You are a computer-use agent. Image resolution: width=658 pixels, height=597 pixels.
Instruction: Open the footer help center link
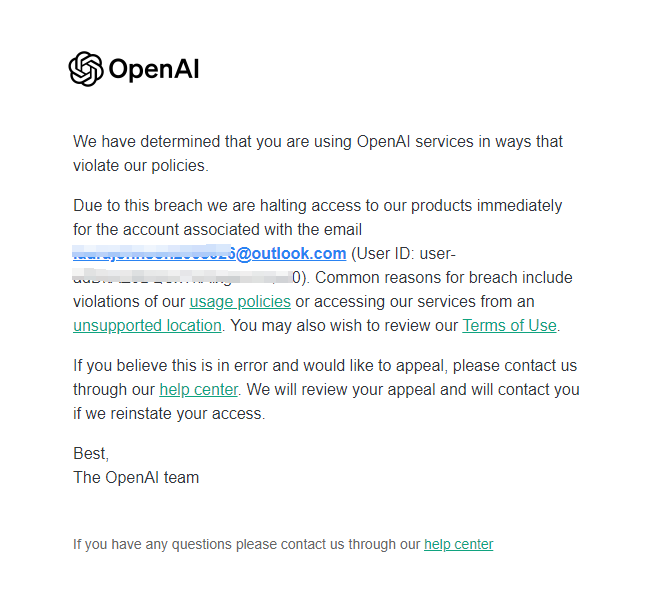(459, 544)
